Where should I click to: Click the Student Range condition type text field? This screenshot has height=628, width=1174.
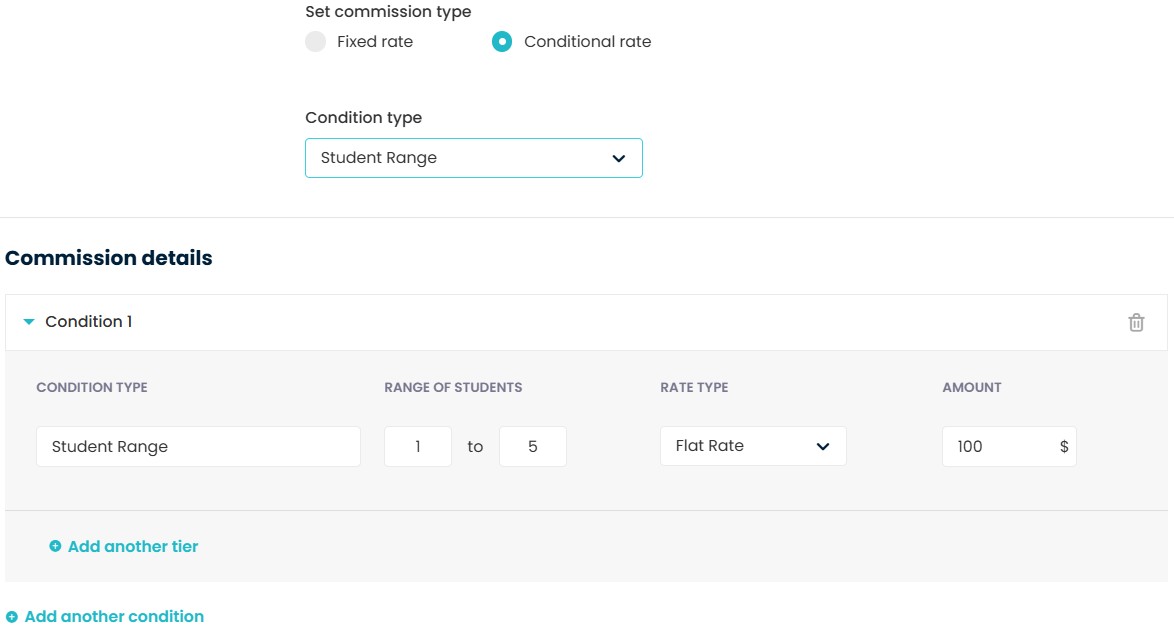[x=198, y=447]
